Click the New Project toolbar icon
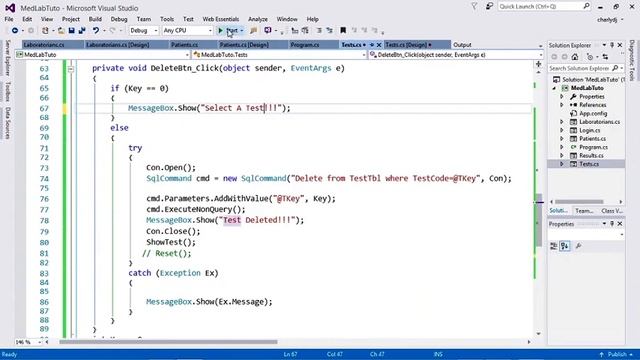 tap(45, 31)
